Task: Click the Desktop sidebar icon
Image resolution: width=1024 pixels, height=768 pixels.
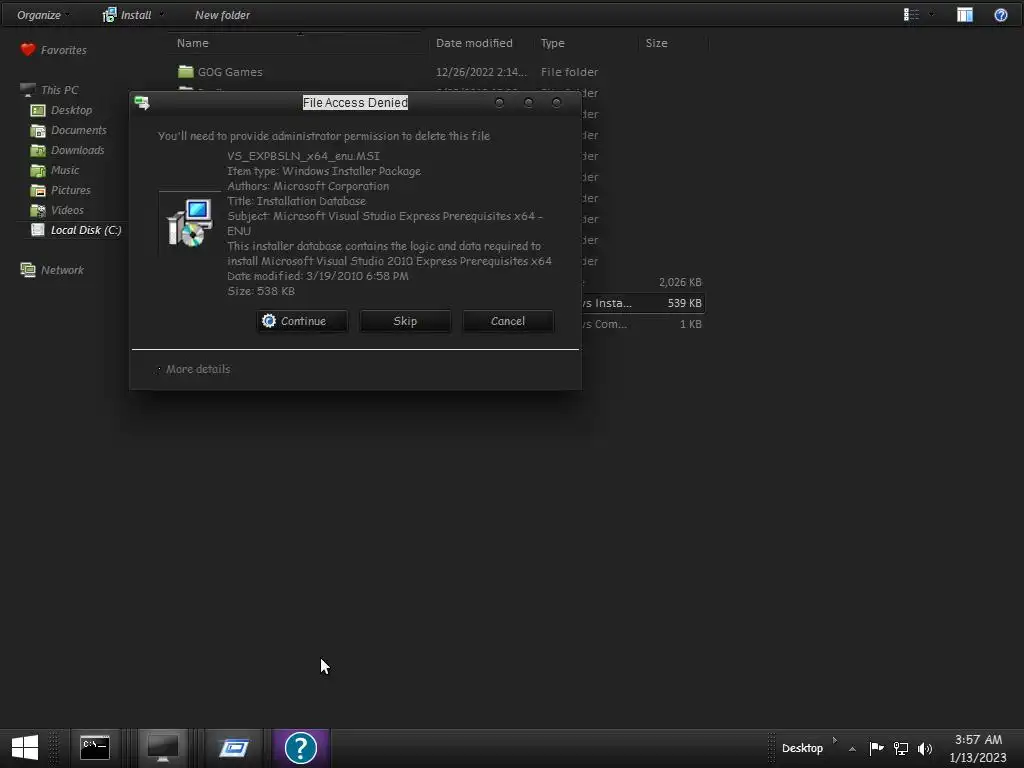Action: pyautogui.click(x=38, y=110)
